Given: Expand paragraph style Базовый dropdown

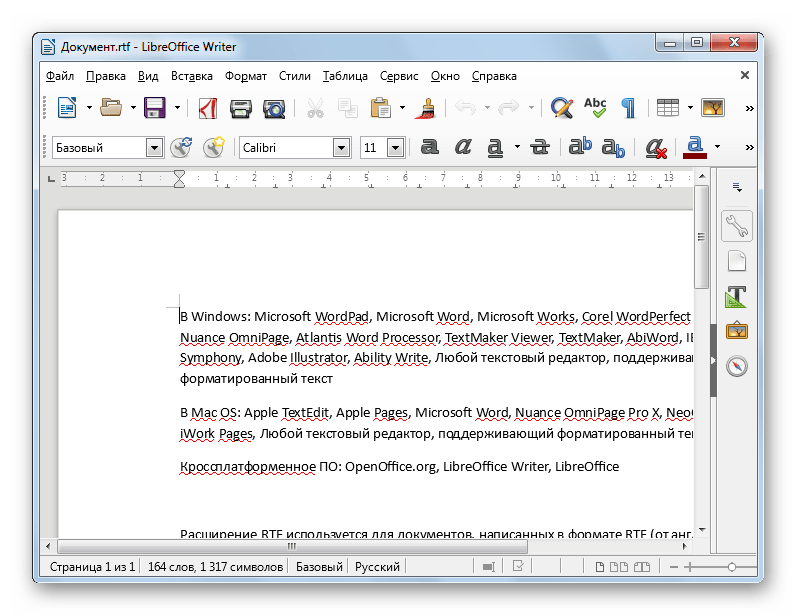Looking at the screenshot, I should (154, 148).
